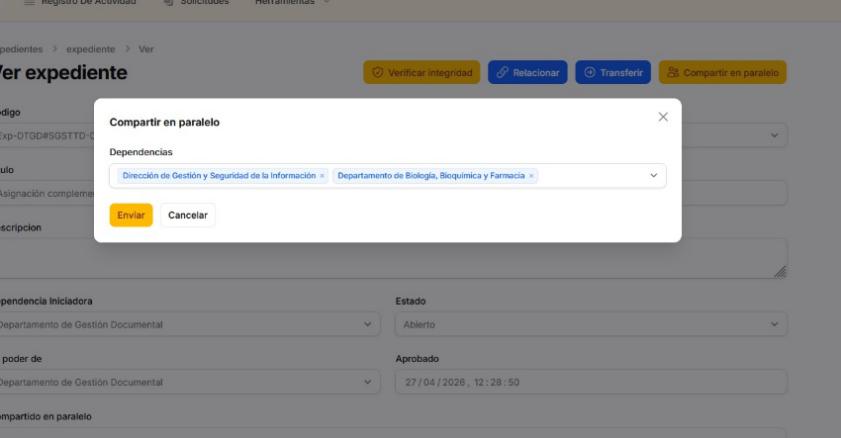The height and width of the screenshot is (438, 841).
Task: Close the Compartir en paralelo dialog
Action: pyautogui.click(x=663, y=117)
